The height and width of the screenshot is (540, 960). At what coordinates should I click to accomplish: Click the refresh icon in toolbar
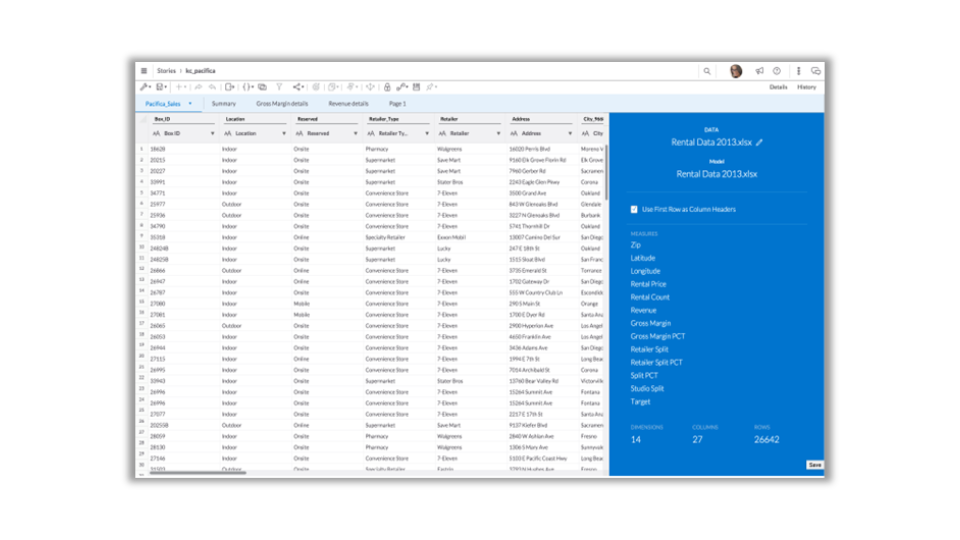316,87
